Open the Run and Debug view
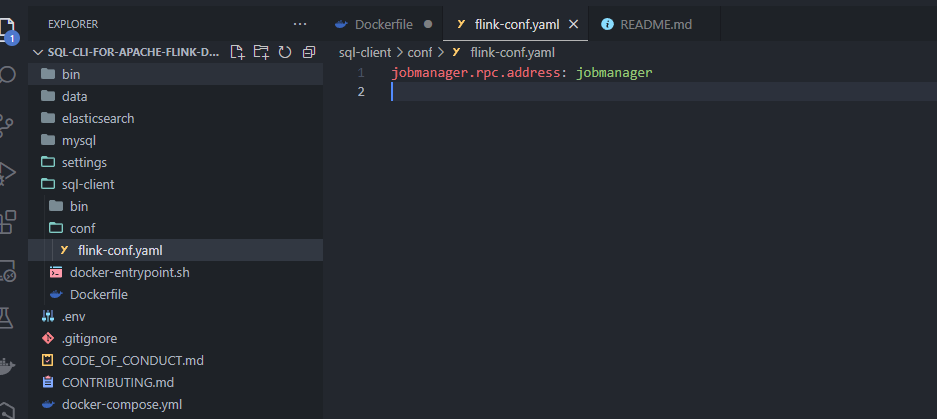This screenshot has height=419, width=937. [6, 173]
